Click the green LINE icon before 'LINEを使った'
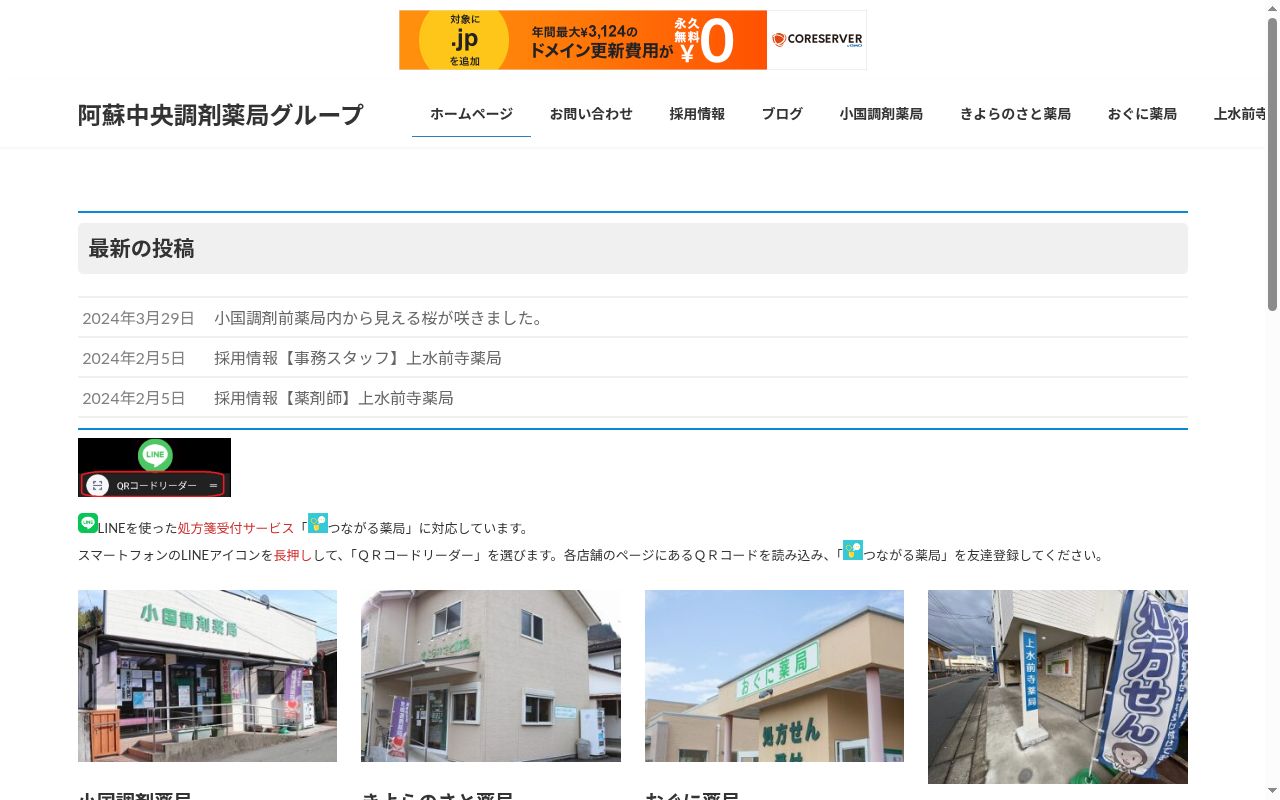Viewport: 1280px width, 800px height. [x=88, y=523]
